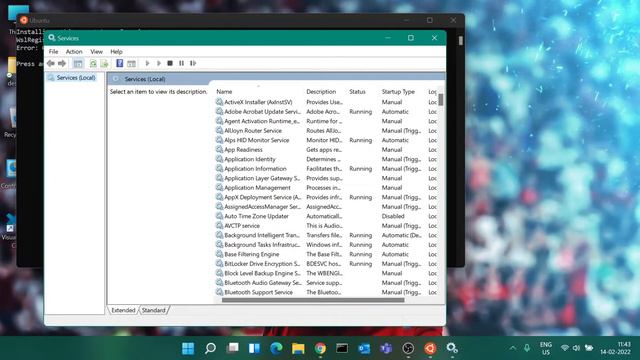Image resolution: width=640 pixels, height=360 pixels.
Task: Open Outlook from taskbar
Action: 364,348
